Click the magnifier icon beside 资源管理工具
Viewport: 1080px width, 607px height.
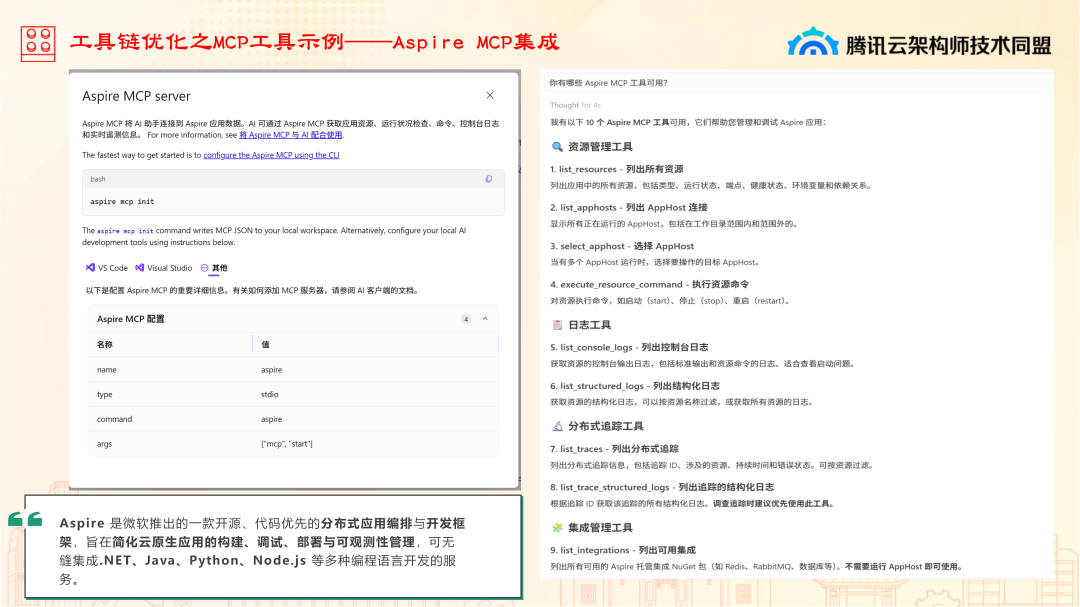coord(557,147)
